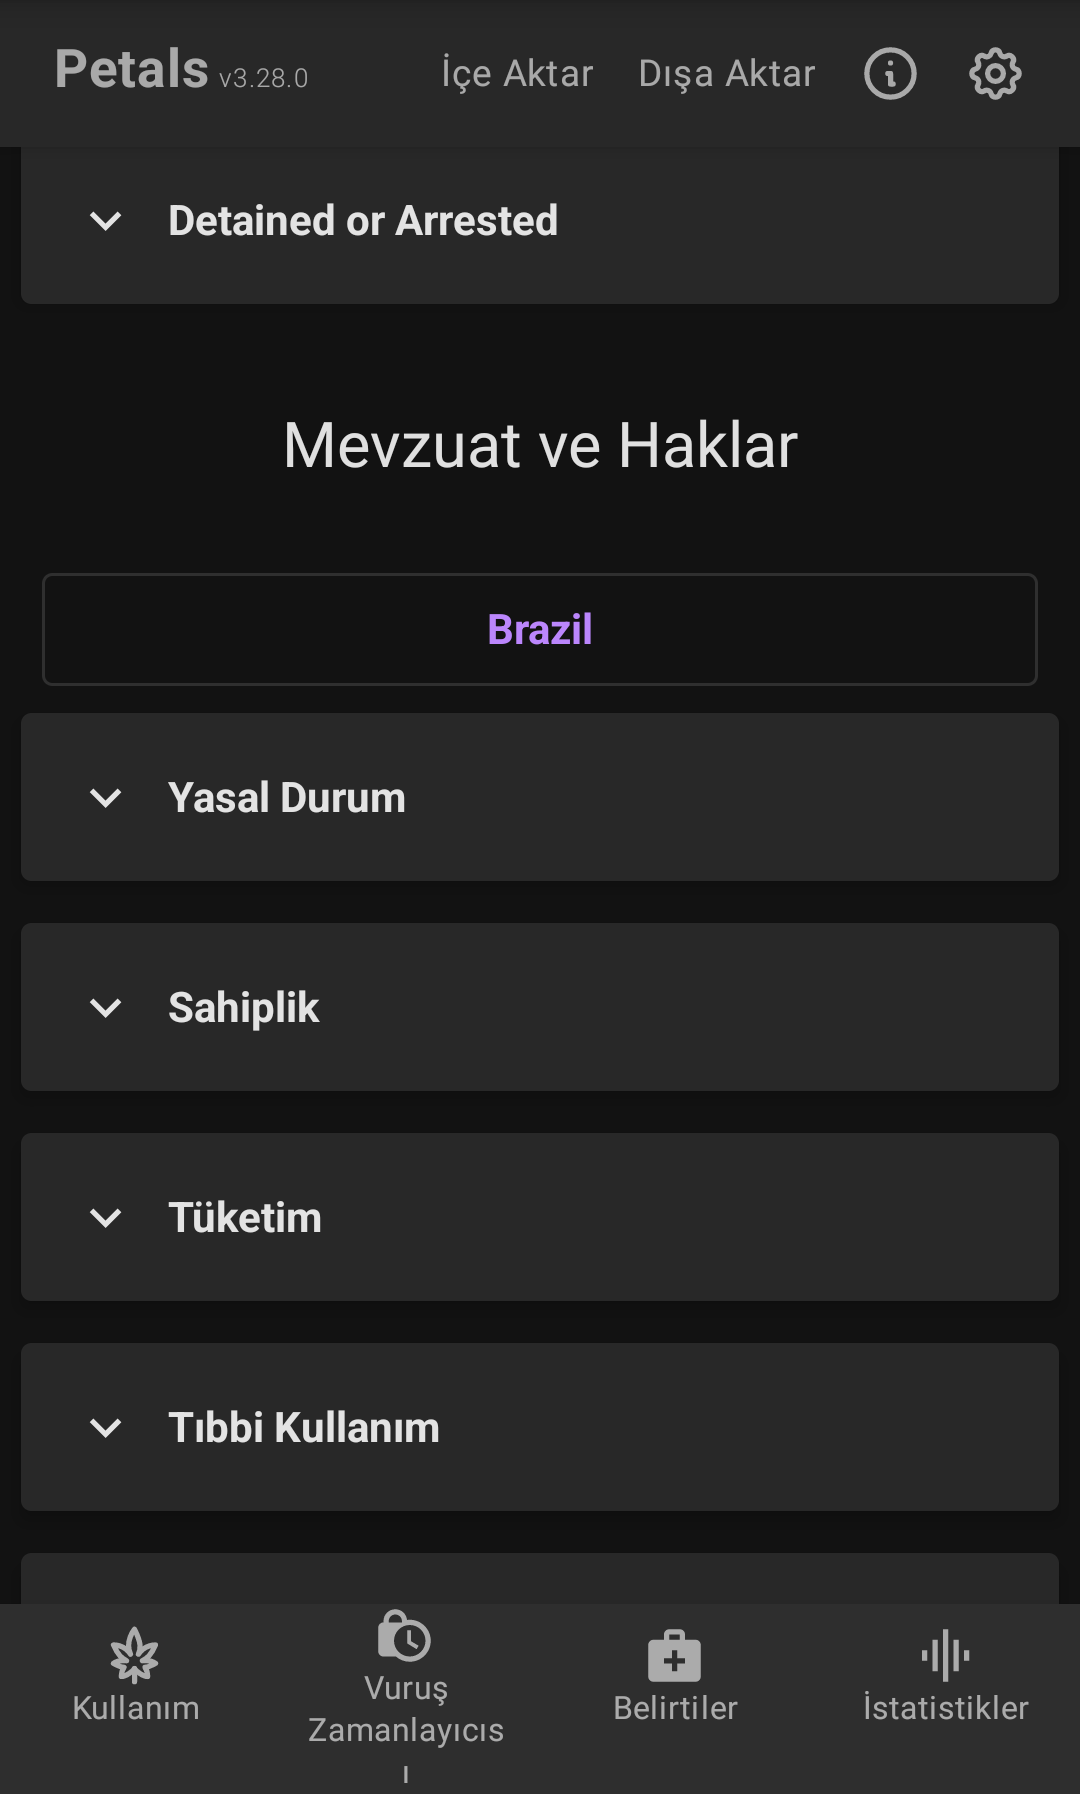Viewport: 1080px width, 1794px height.
Task: Select Tıbbi Kullanım section title
Action: click(304, 1428)
